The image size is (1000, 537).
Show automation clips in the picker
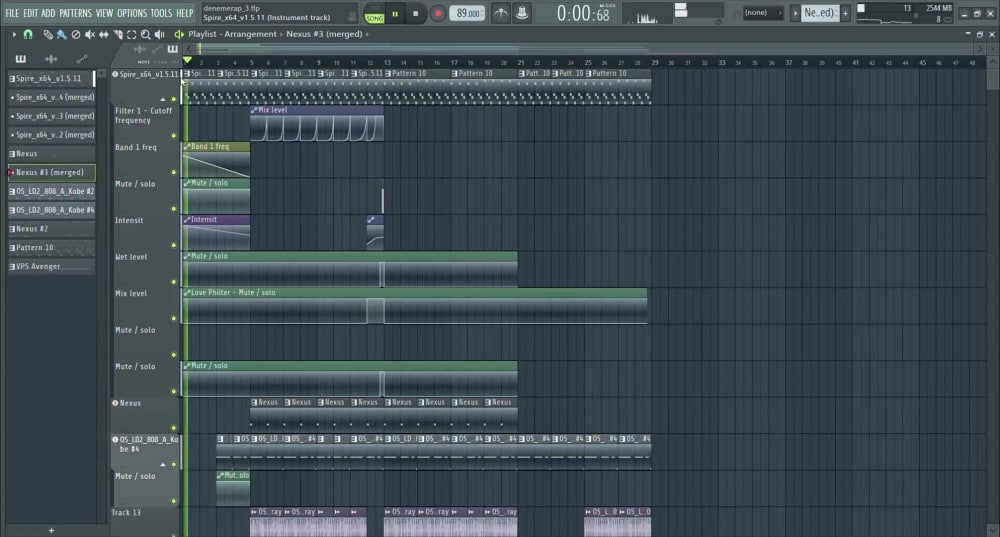click(x=82, y=59)
